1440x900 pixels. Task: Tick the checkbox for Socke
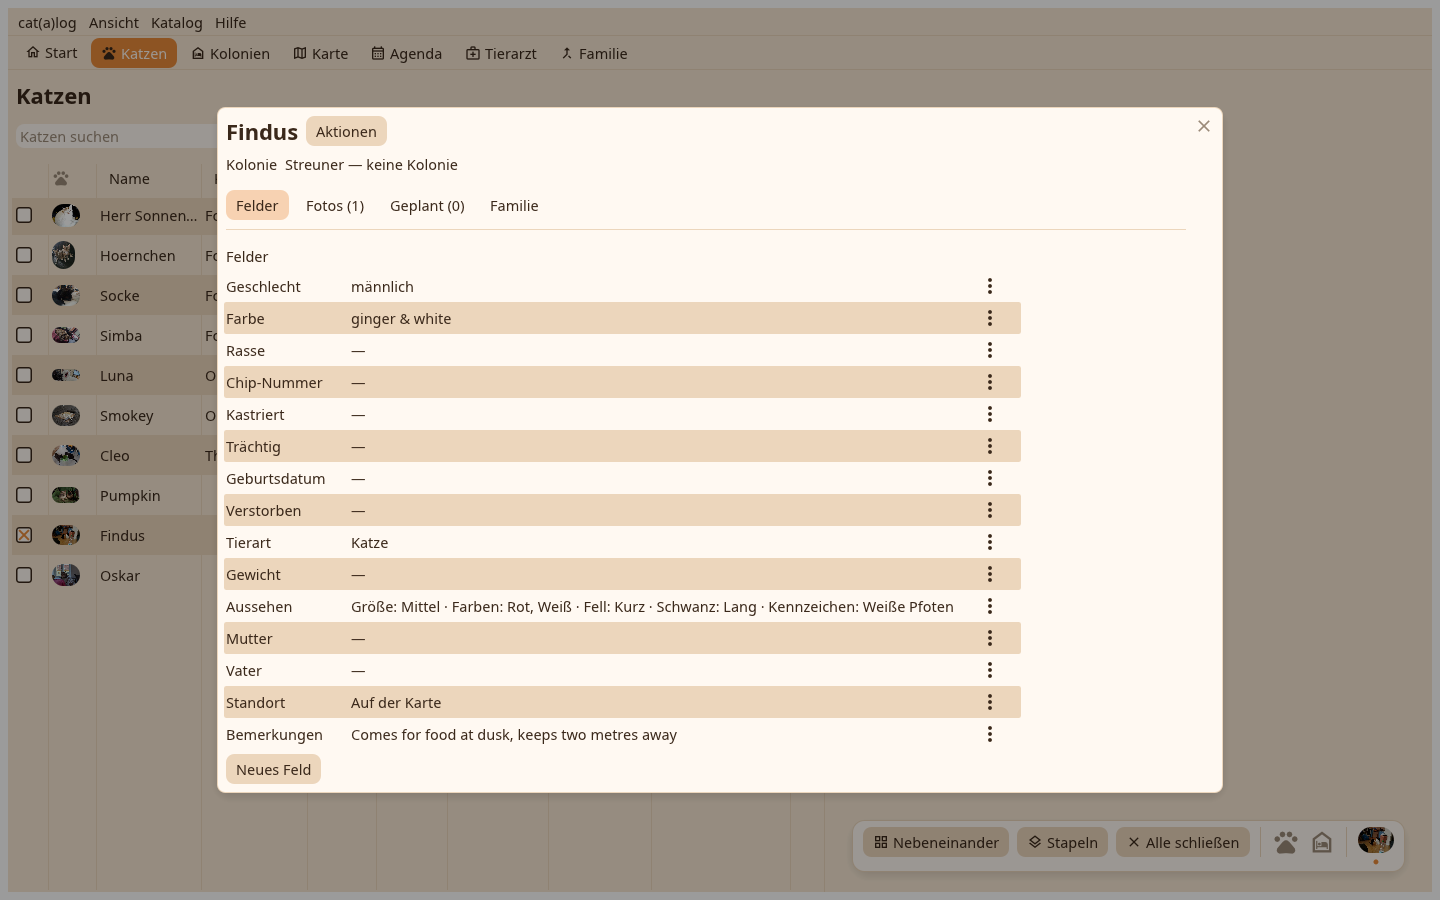pos(24,295)
